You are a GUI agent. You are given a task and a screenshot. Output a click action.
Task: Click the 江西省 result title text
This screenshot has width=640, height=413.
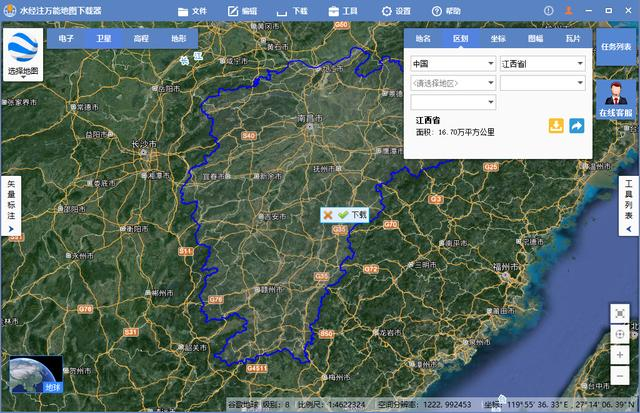pyautogui.click(x=428, y=120)
